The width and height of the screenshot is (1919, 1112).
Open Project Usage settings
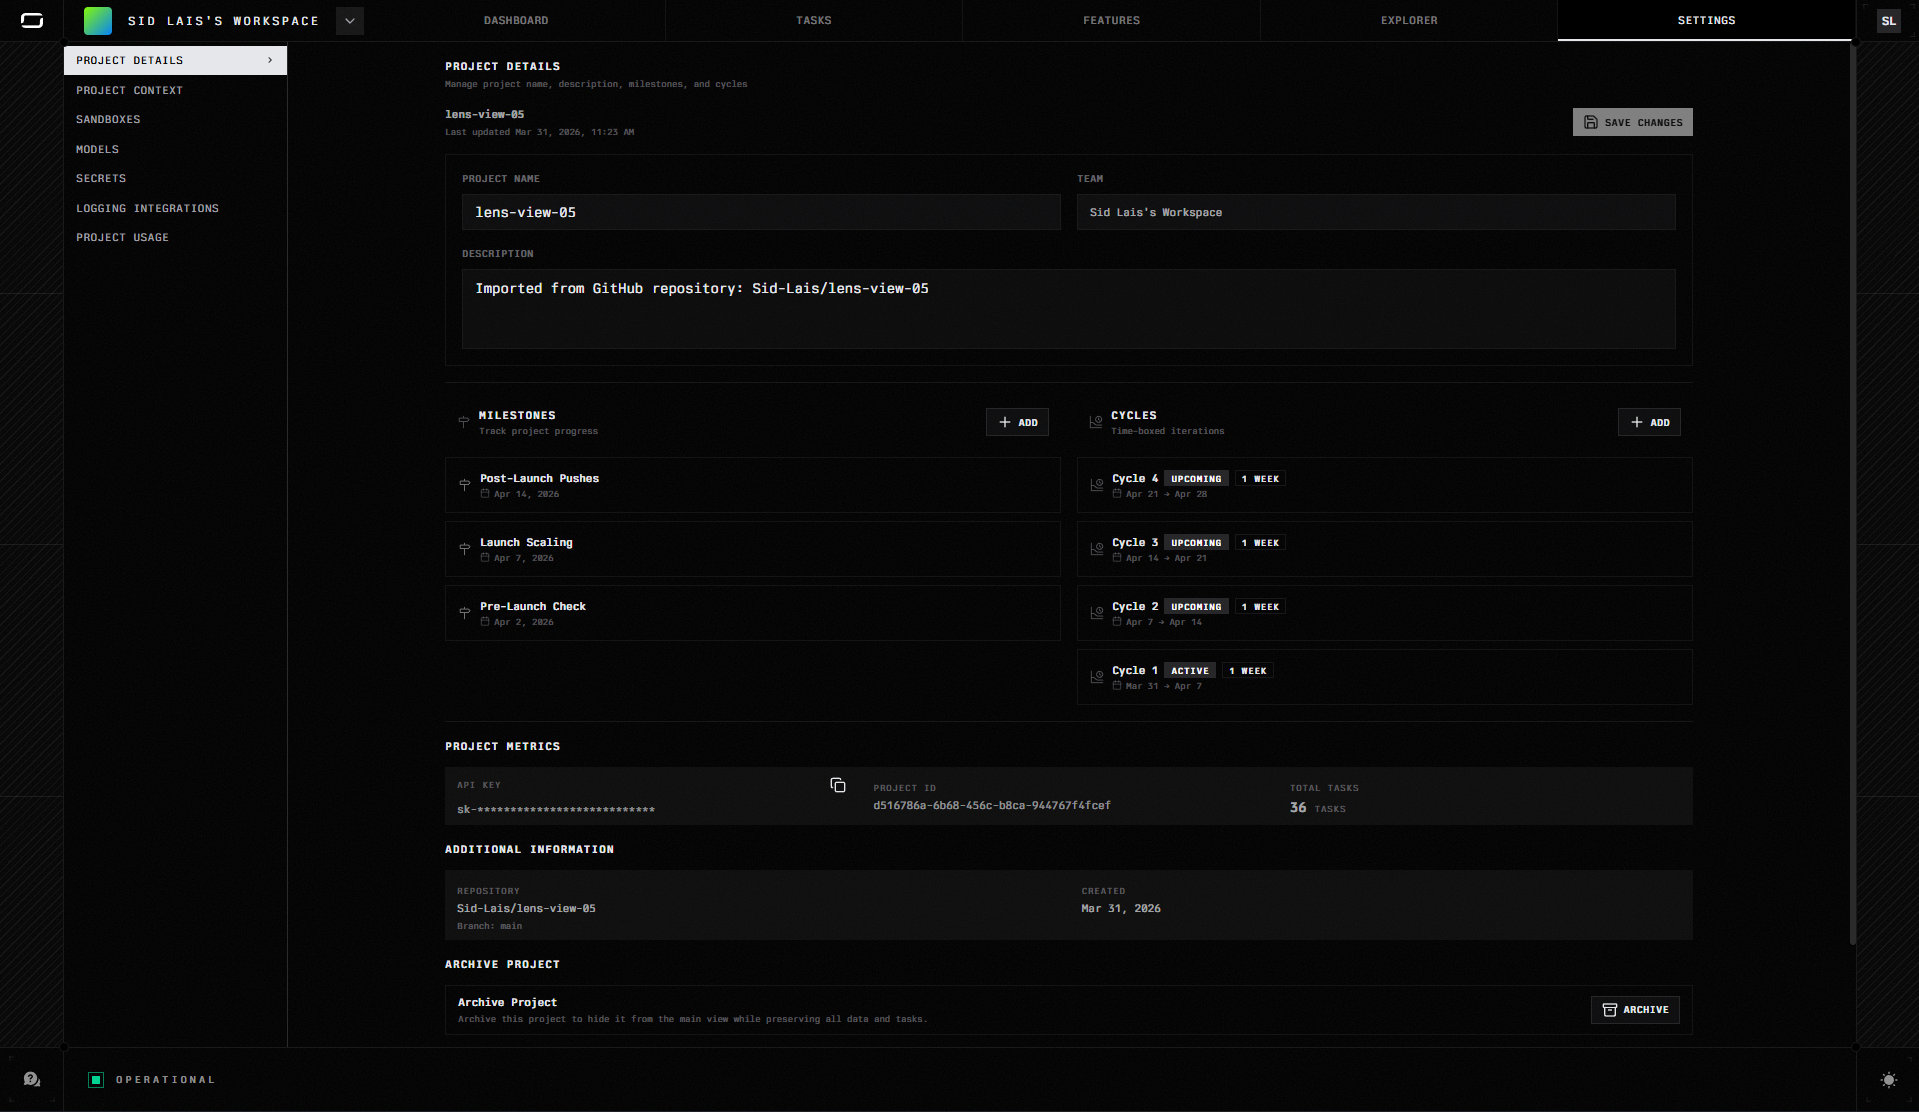175,237
